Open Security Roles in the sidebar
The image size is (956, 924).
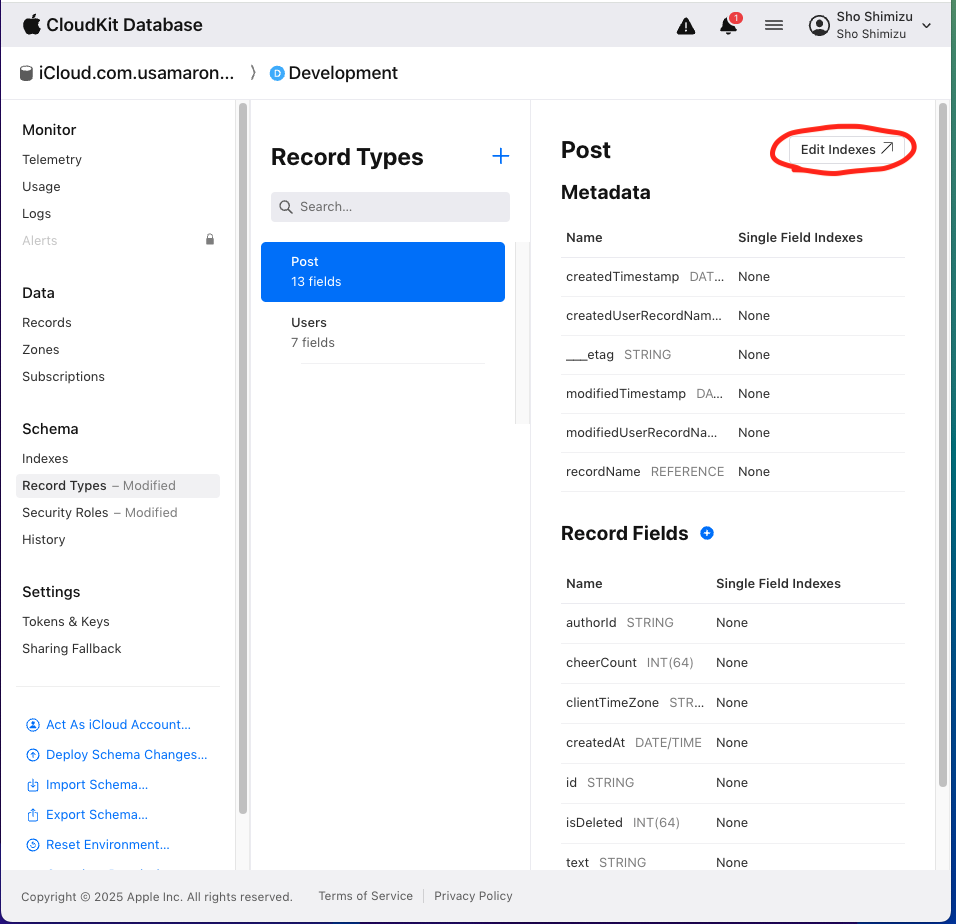tap(65, 513)
